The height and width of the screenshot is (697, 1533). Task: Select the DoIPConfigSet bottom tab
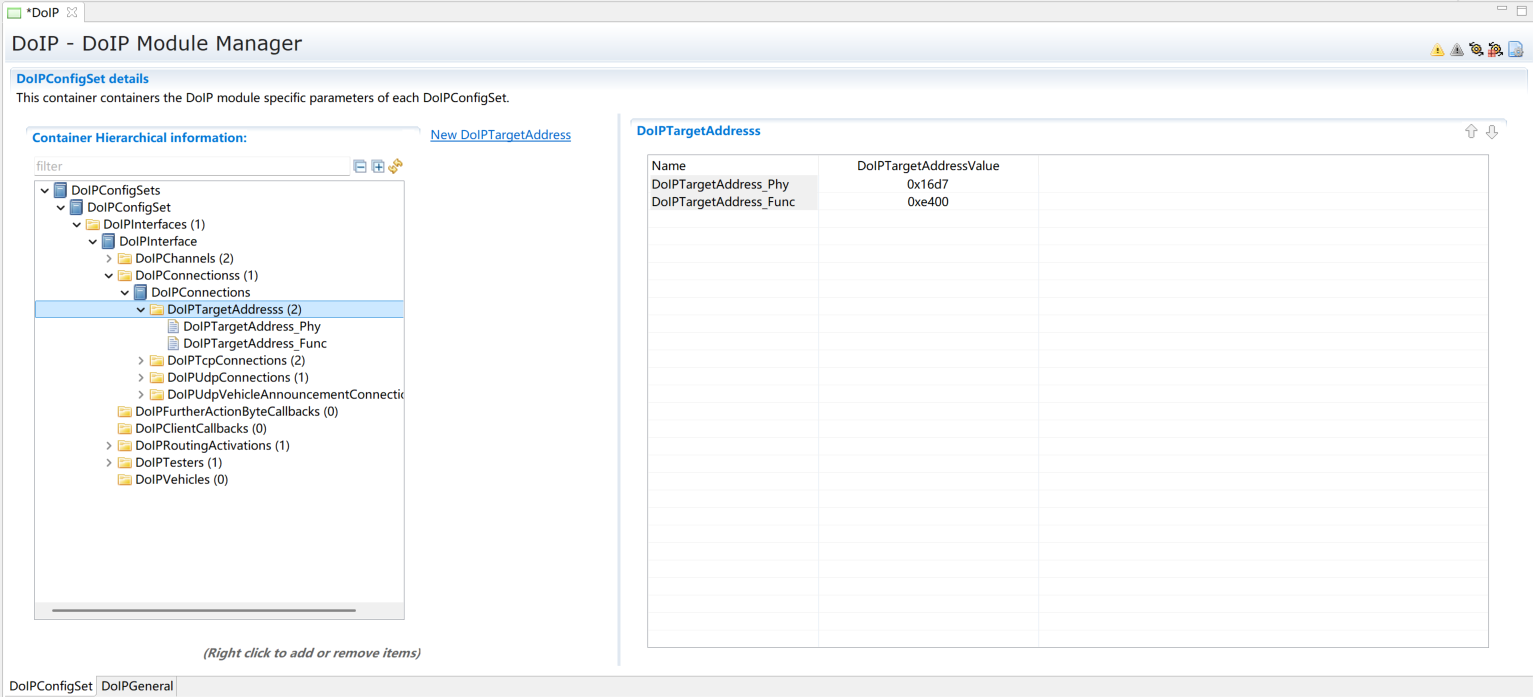50,686
